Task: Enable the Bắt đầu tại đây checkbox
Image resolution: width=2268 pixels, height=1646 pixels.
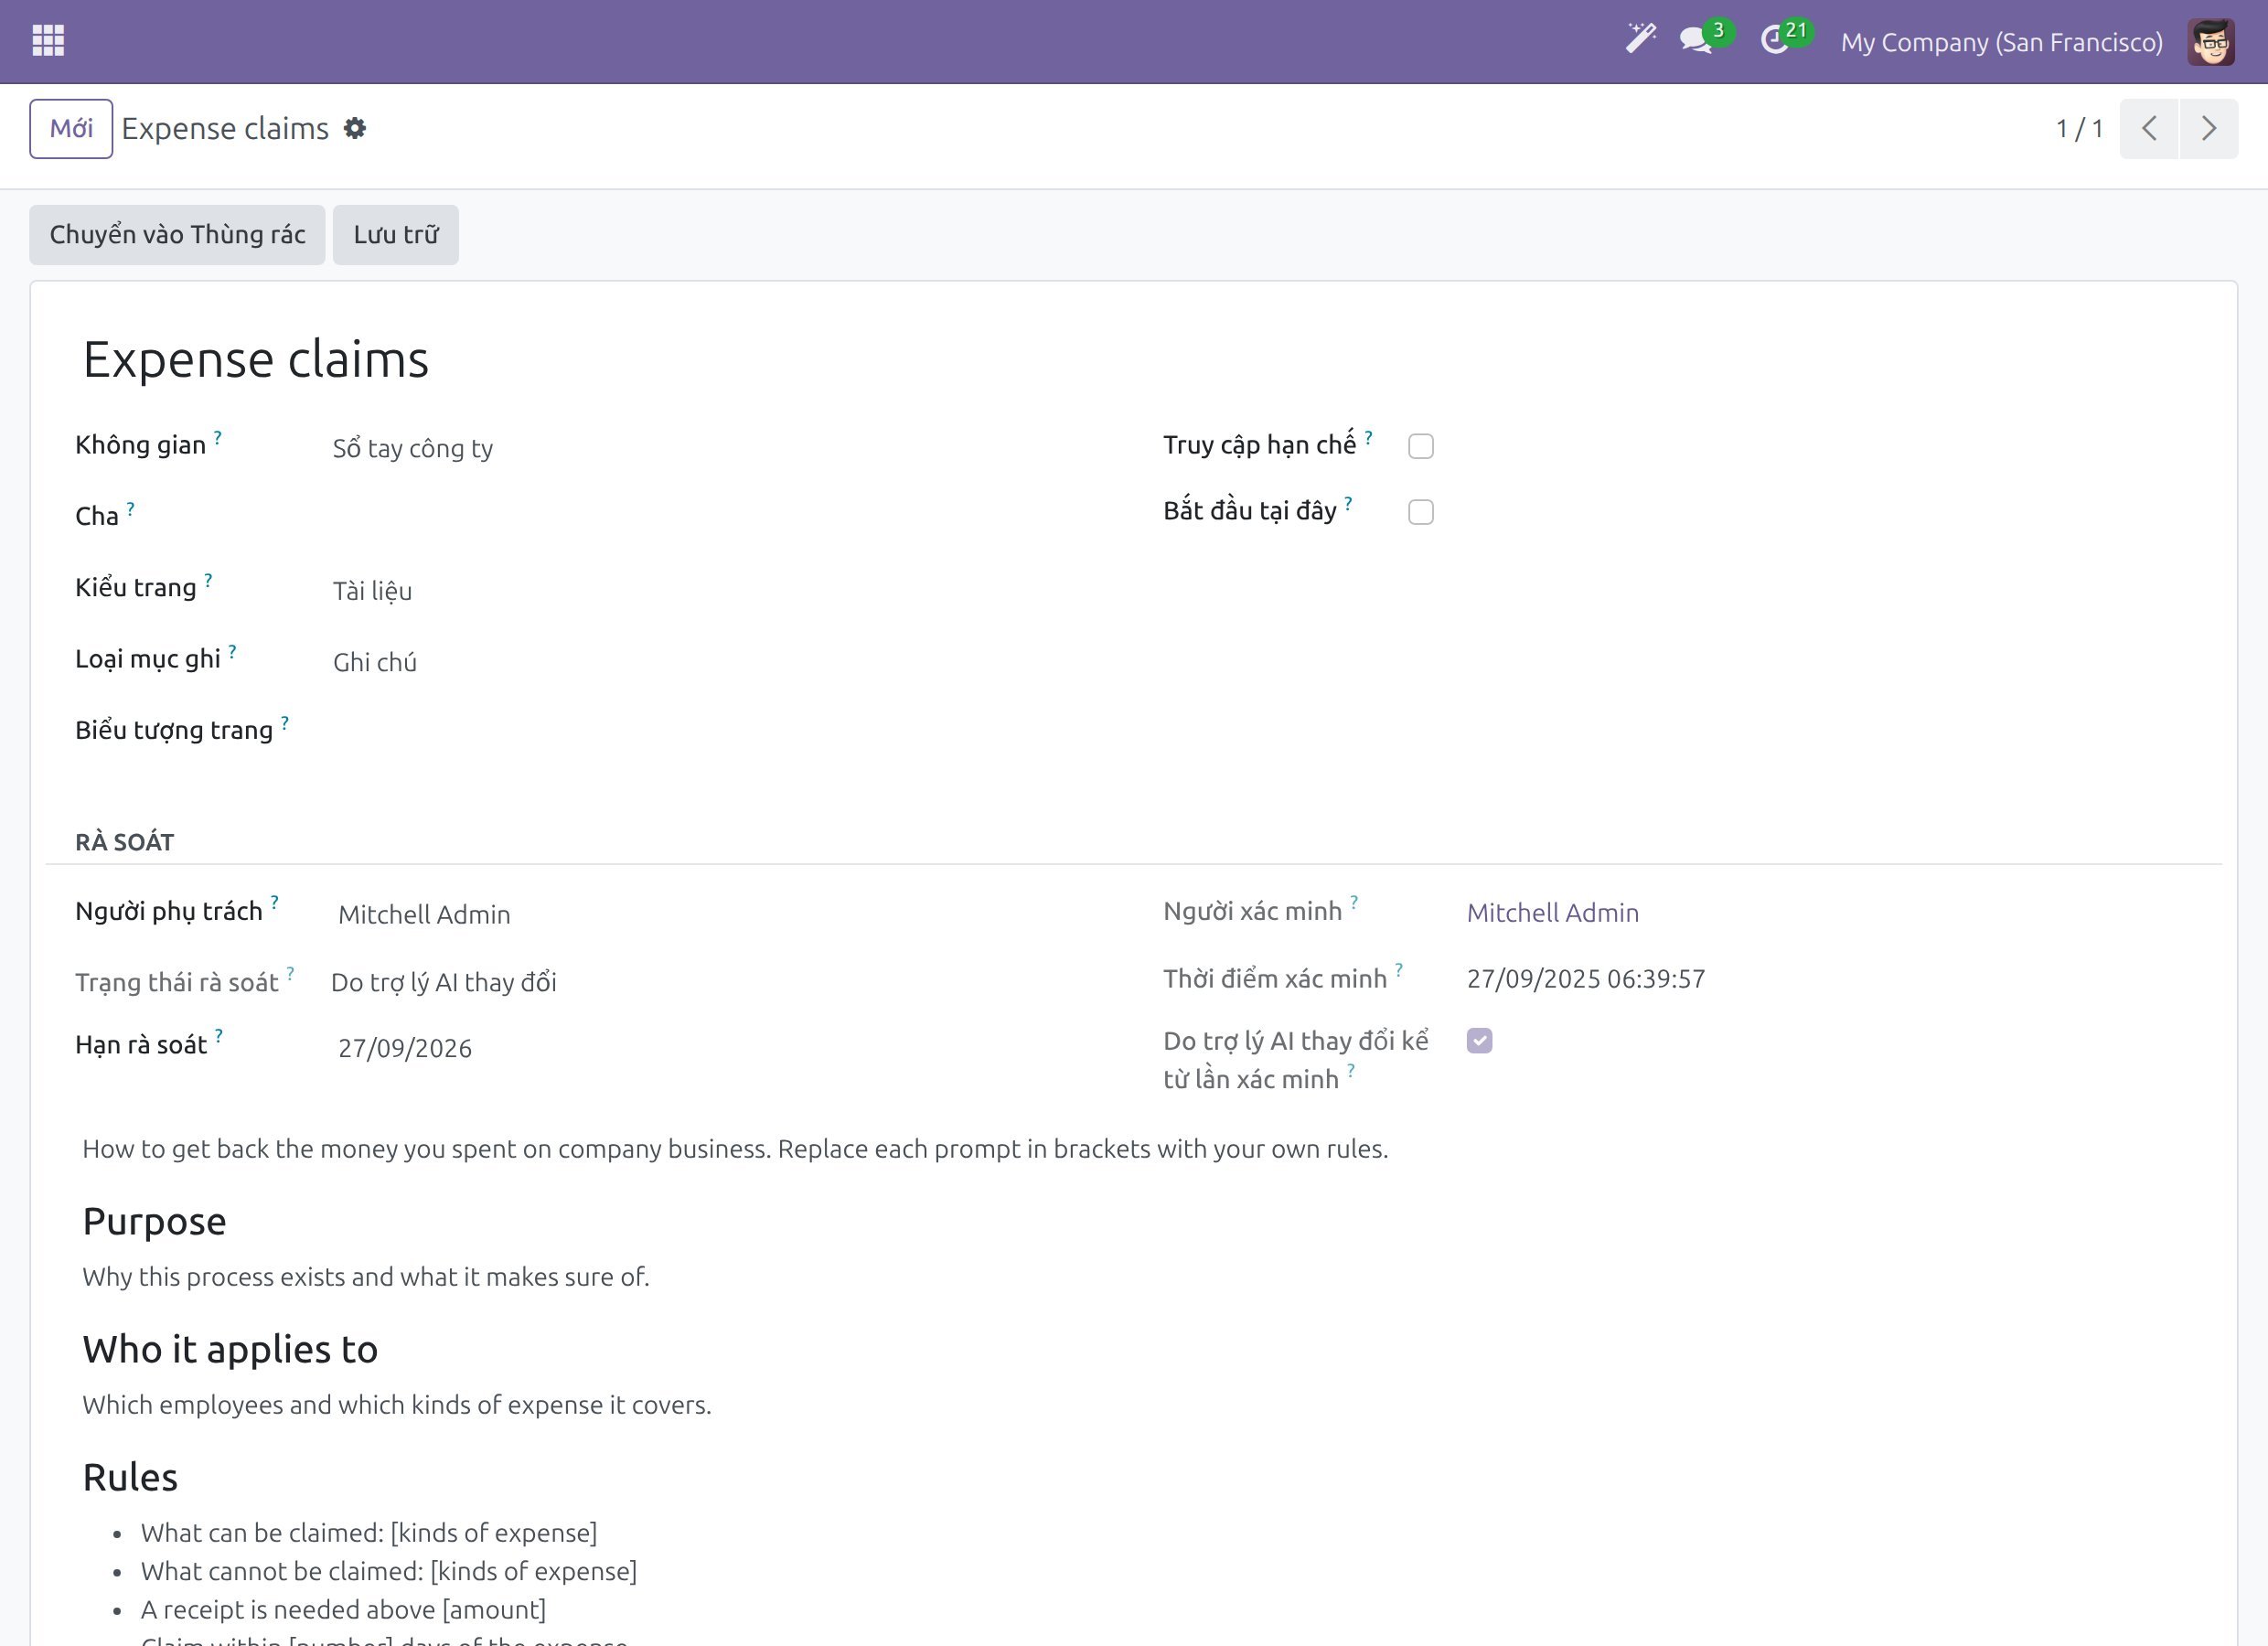Action: pyautogui.click(x=1421, y=512)
